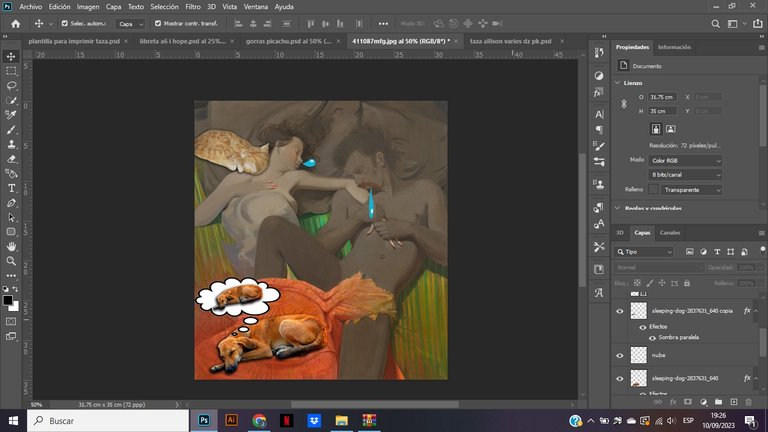The width and height of the screenshot is (768, 432).
Task: Switch to the Canales tab
Action: (670, 233)
